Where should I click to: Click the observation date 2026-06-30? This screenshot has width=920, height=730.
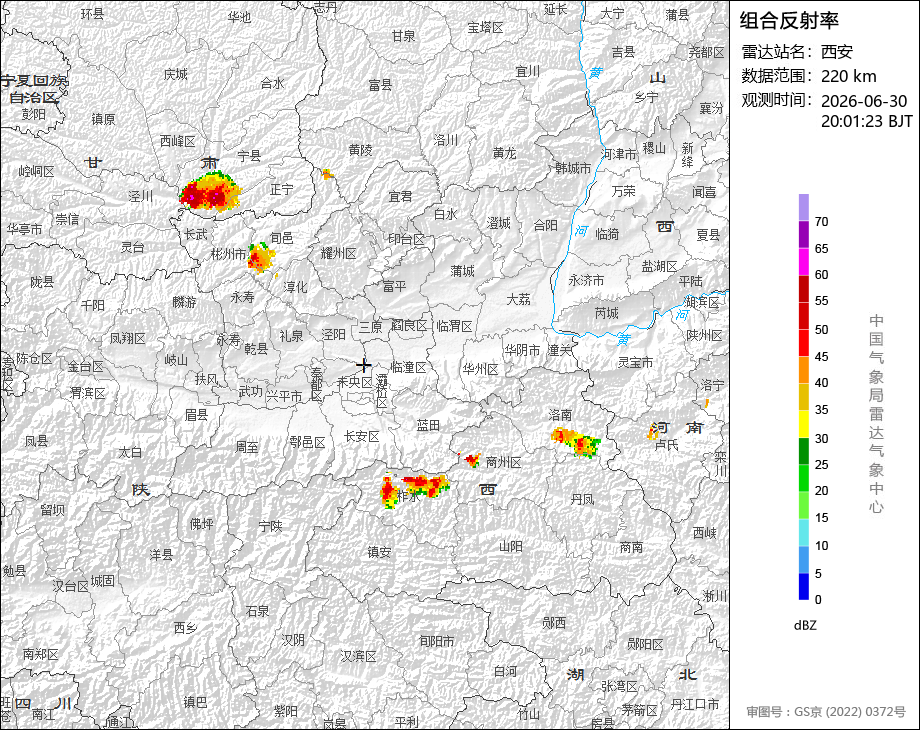coord(864,101)
